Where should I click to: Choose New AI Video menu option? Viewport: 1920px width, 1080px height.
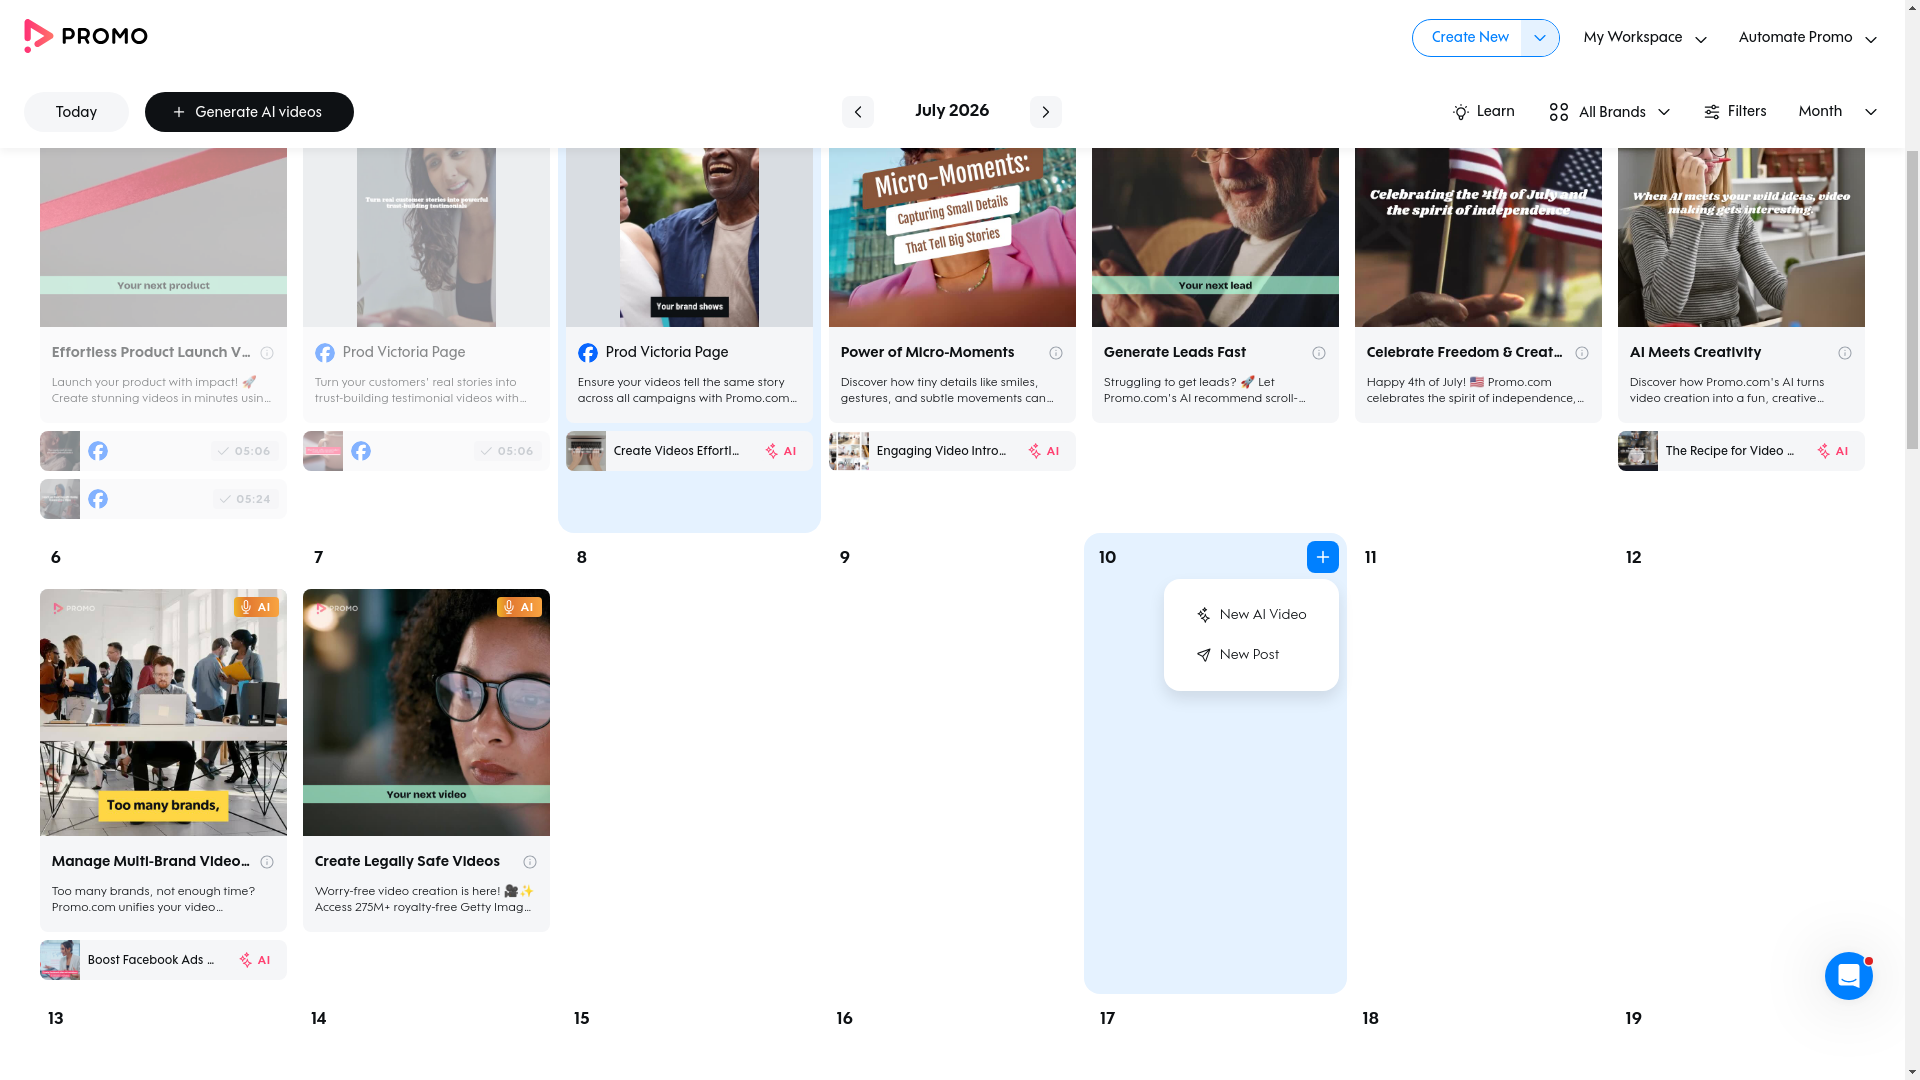click(1251, 615)
